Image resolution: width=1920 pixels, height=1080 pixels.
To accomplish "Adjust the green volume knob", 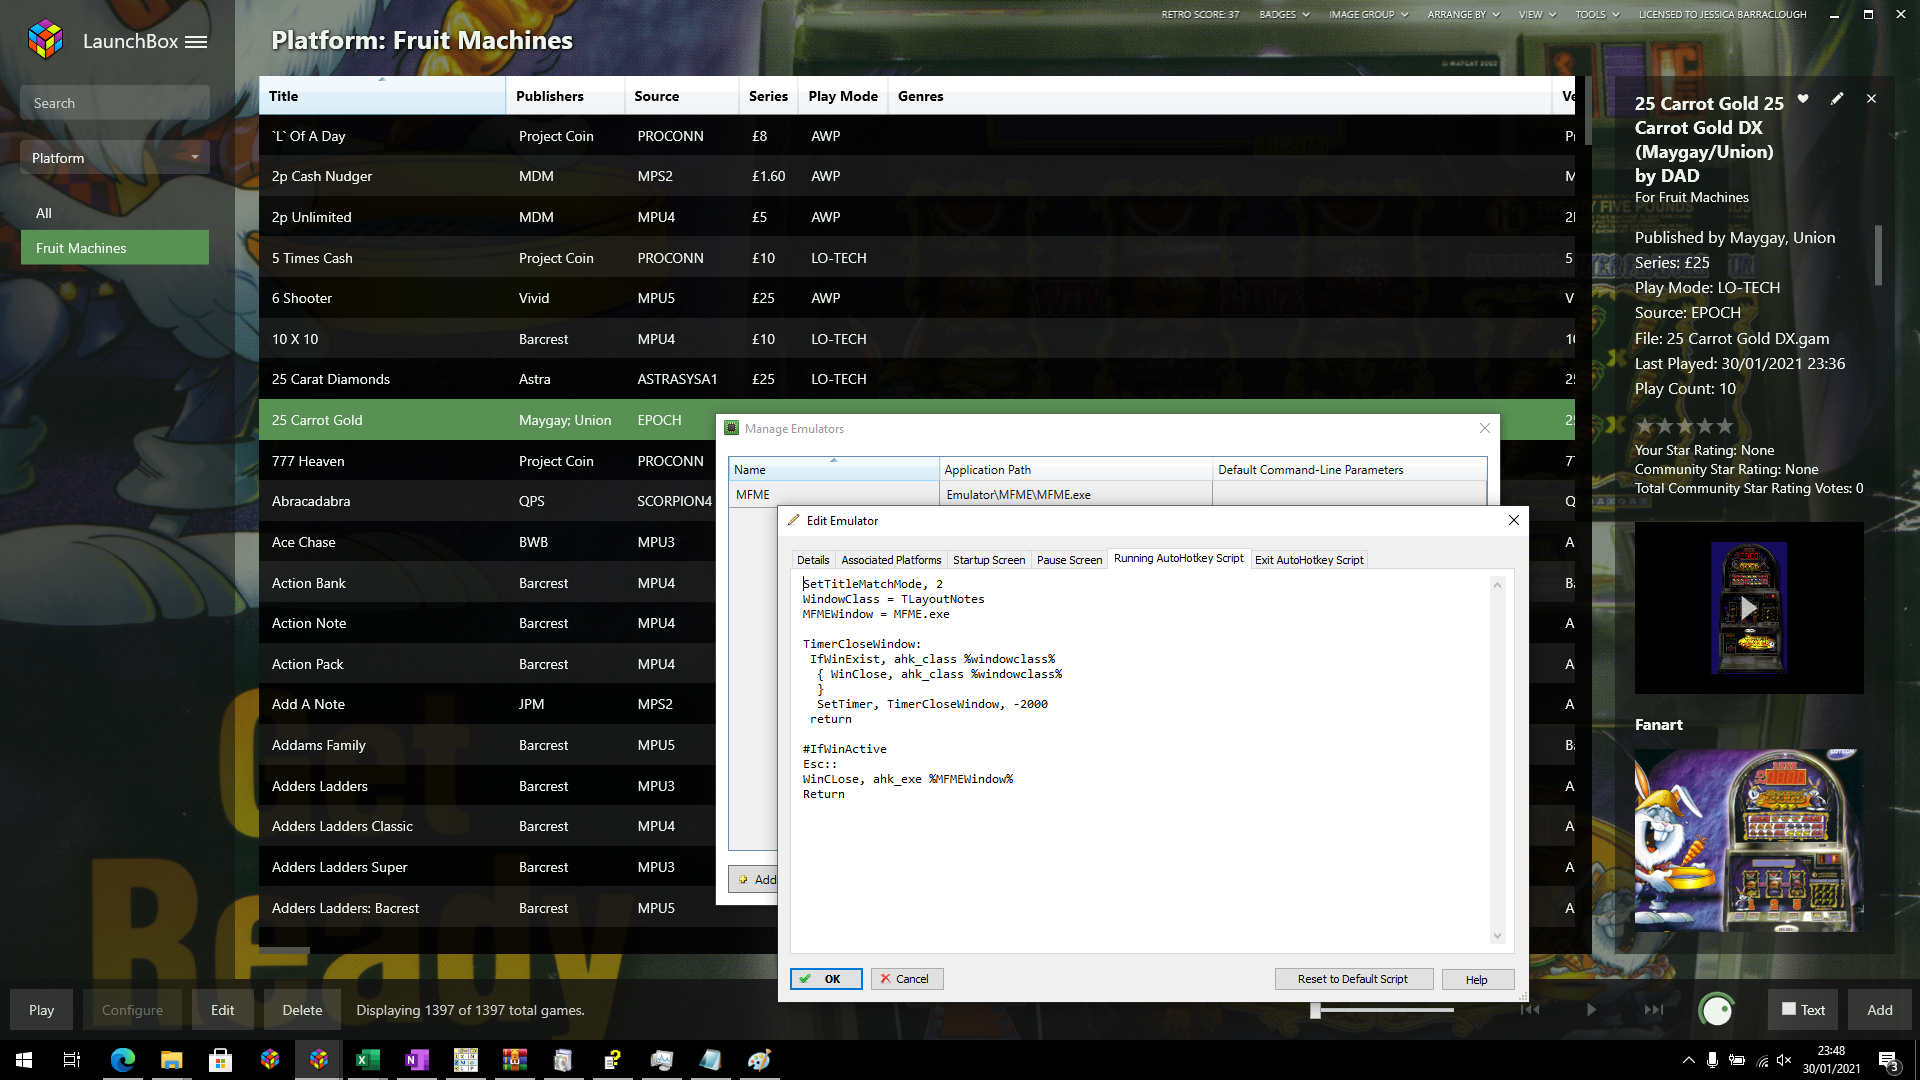I will click(1716, 1010).
